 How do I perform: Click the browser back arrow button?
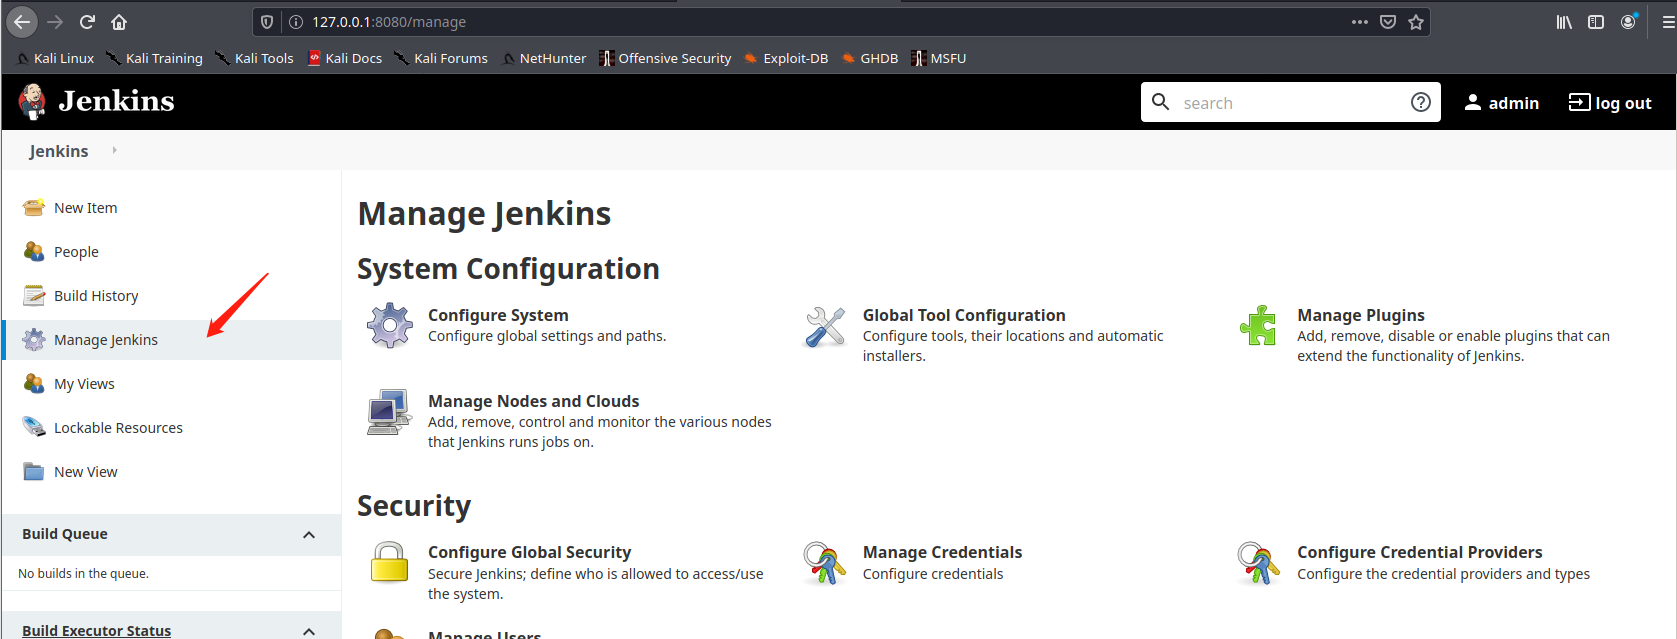22,22
